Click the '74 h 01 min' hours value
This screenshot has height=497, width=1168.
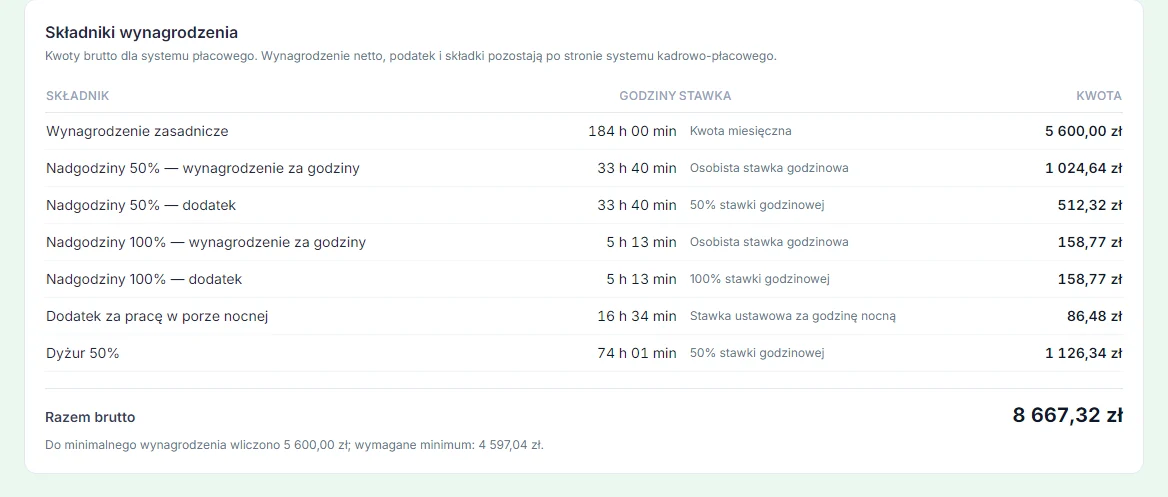point(637,353)
